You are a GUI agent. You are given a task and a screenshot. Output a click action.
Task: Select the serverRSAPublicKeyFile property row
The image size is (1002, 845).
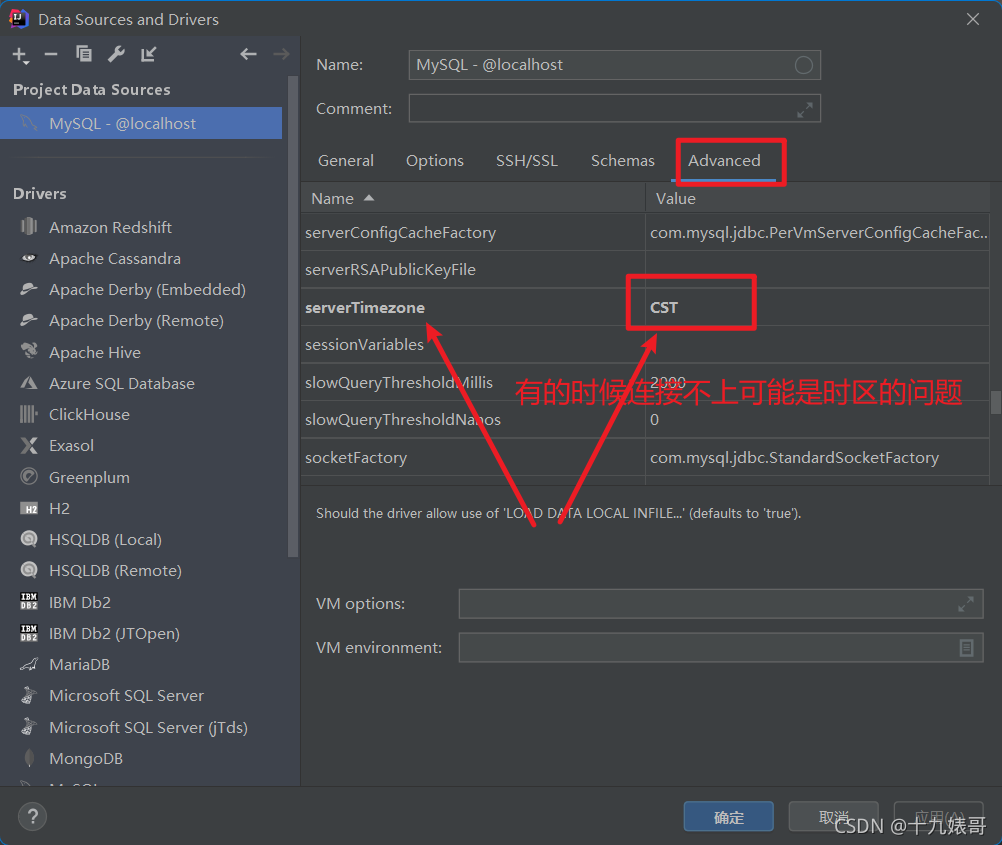tap(645, 270)
